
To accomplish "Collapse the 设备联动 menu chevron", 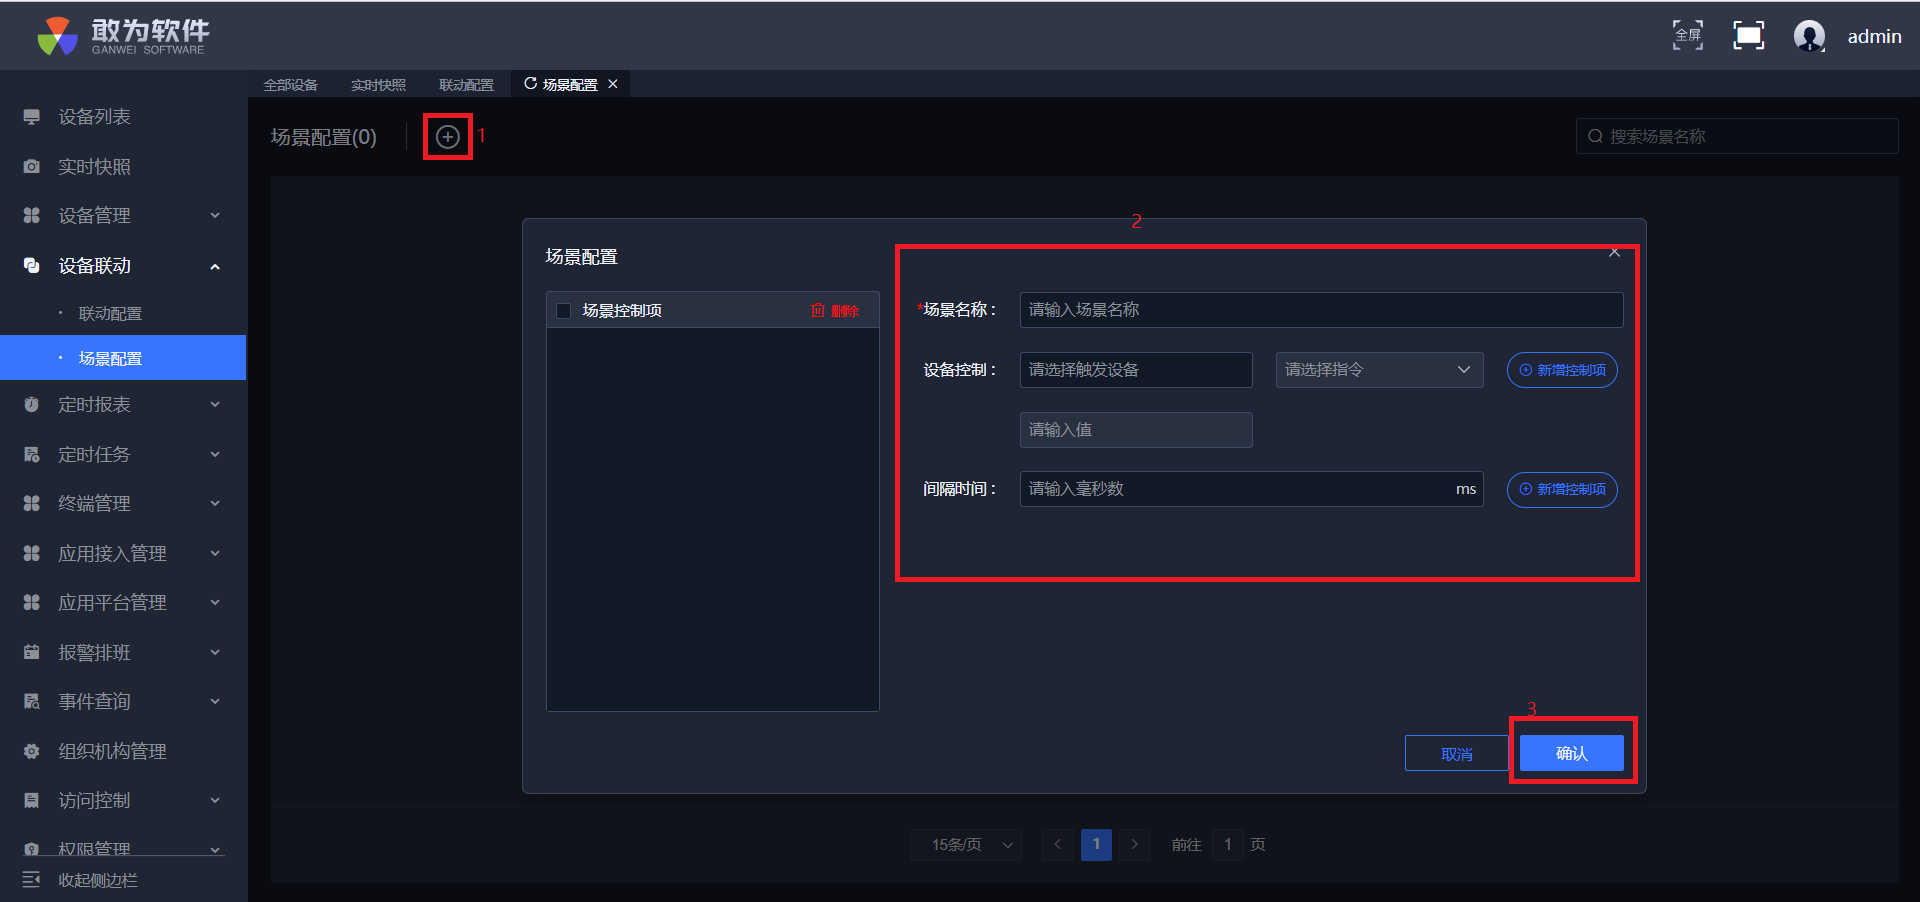I will [215, 266].
